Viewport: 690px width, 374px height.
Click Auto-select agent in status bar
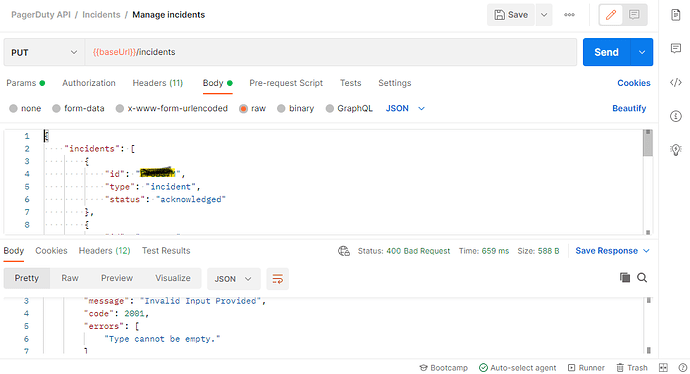pos(518,368)
